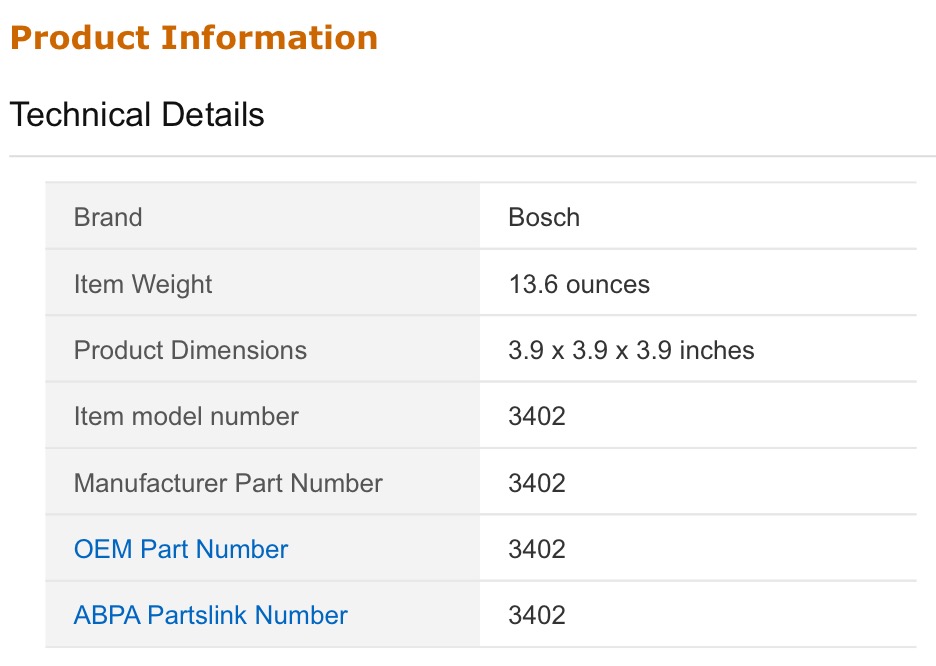Click the Item Weight label
The width and height of the screenshot is (936, 666).
(143, 285)
